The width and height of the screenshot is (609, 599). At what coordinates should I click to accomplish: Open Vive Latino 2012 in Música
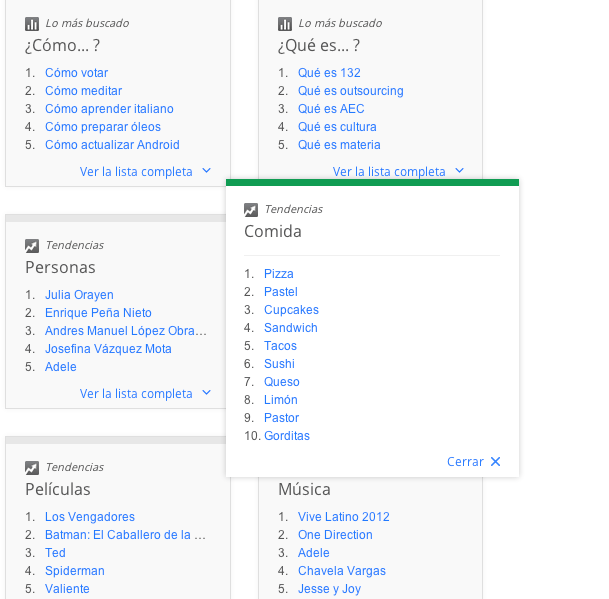[344, 517]
